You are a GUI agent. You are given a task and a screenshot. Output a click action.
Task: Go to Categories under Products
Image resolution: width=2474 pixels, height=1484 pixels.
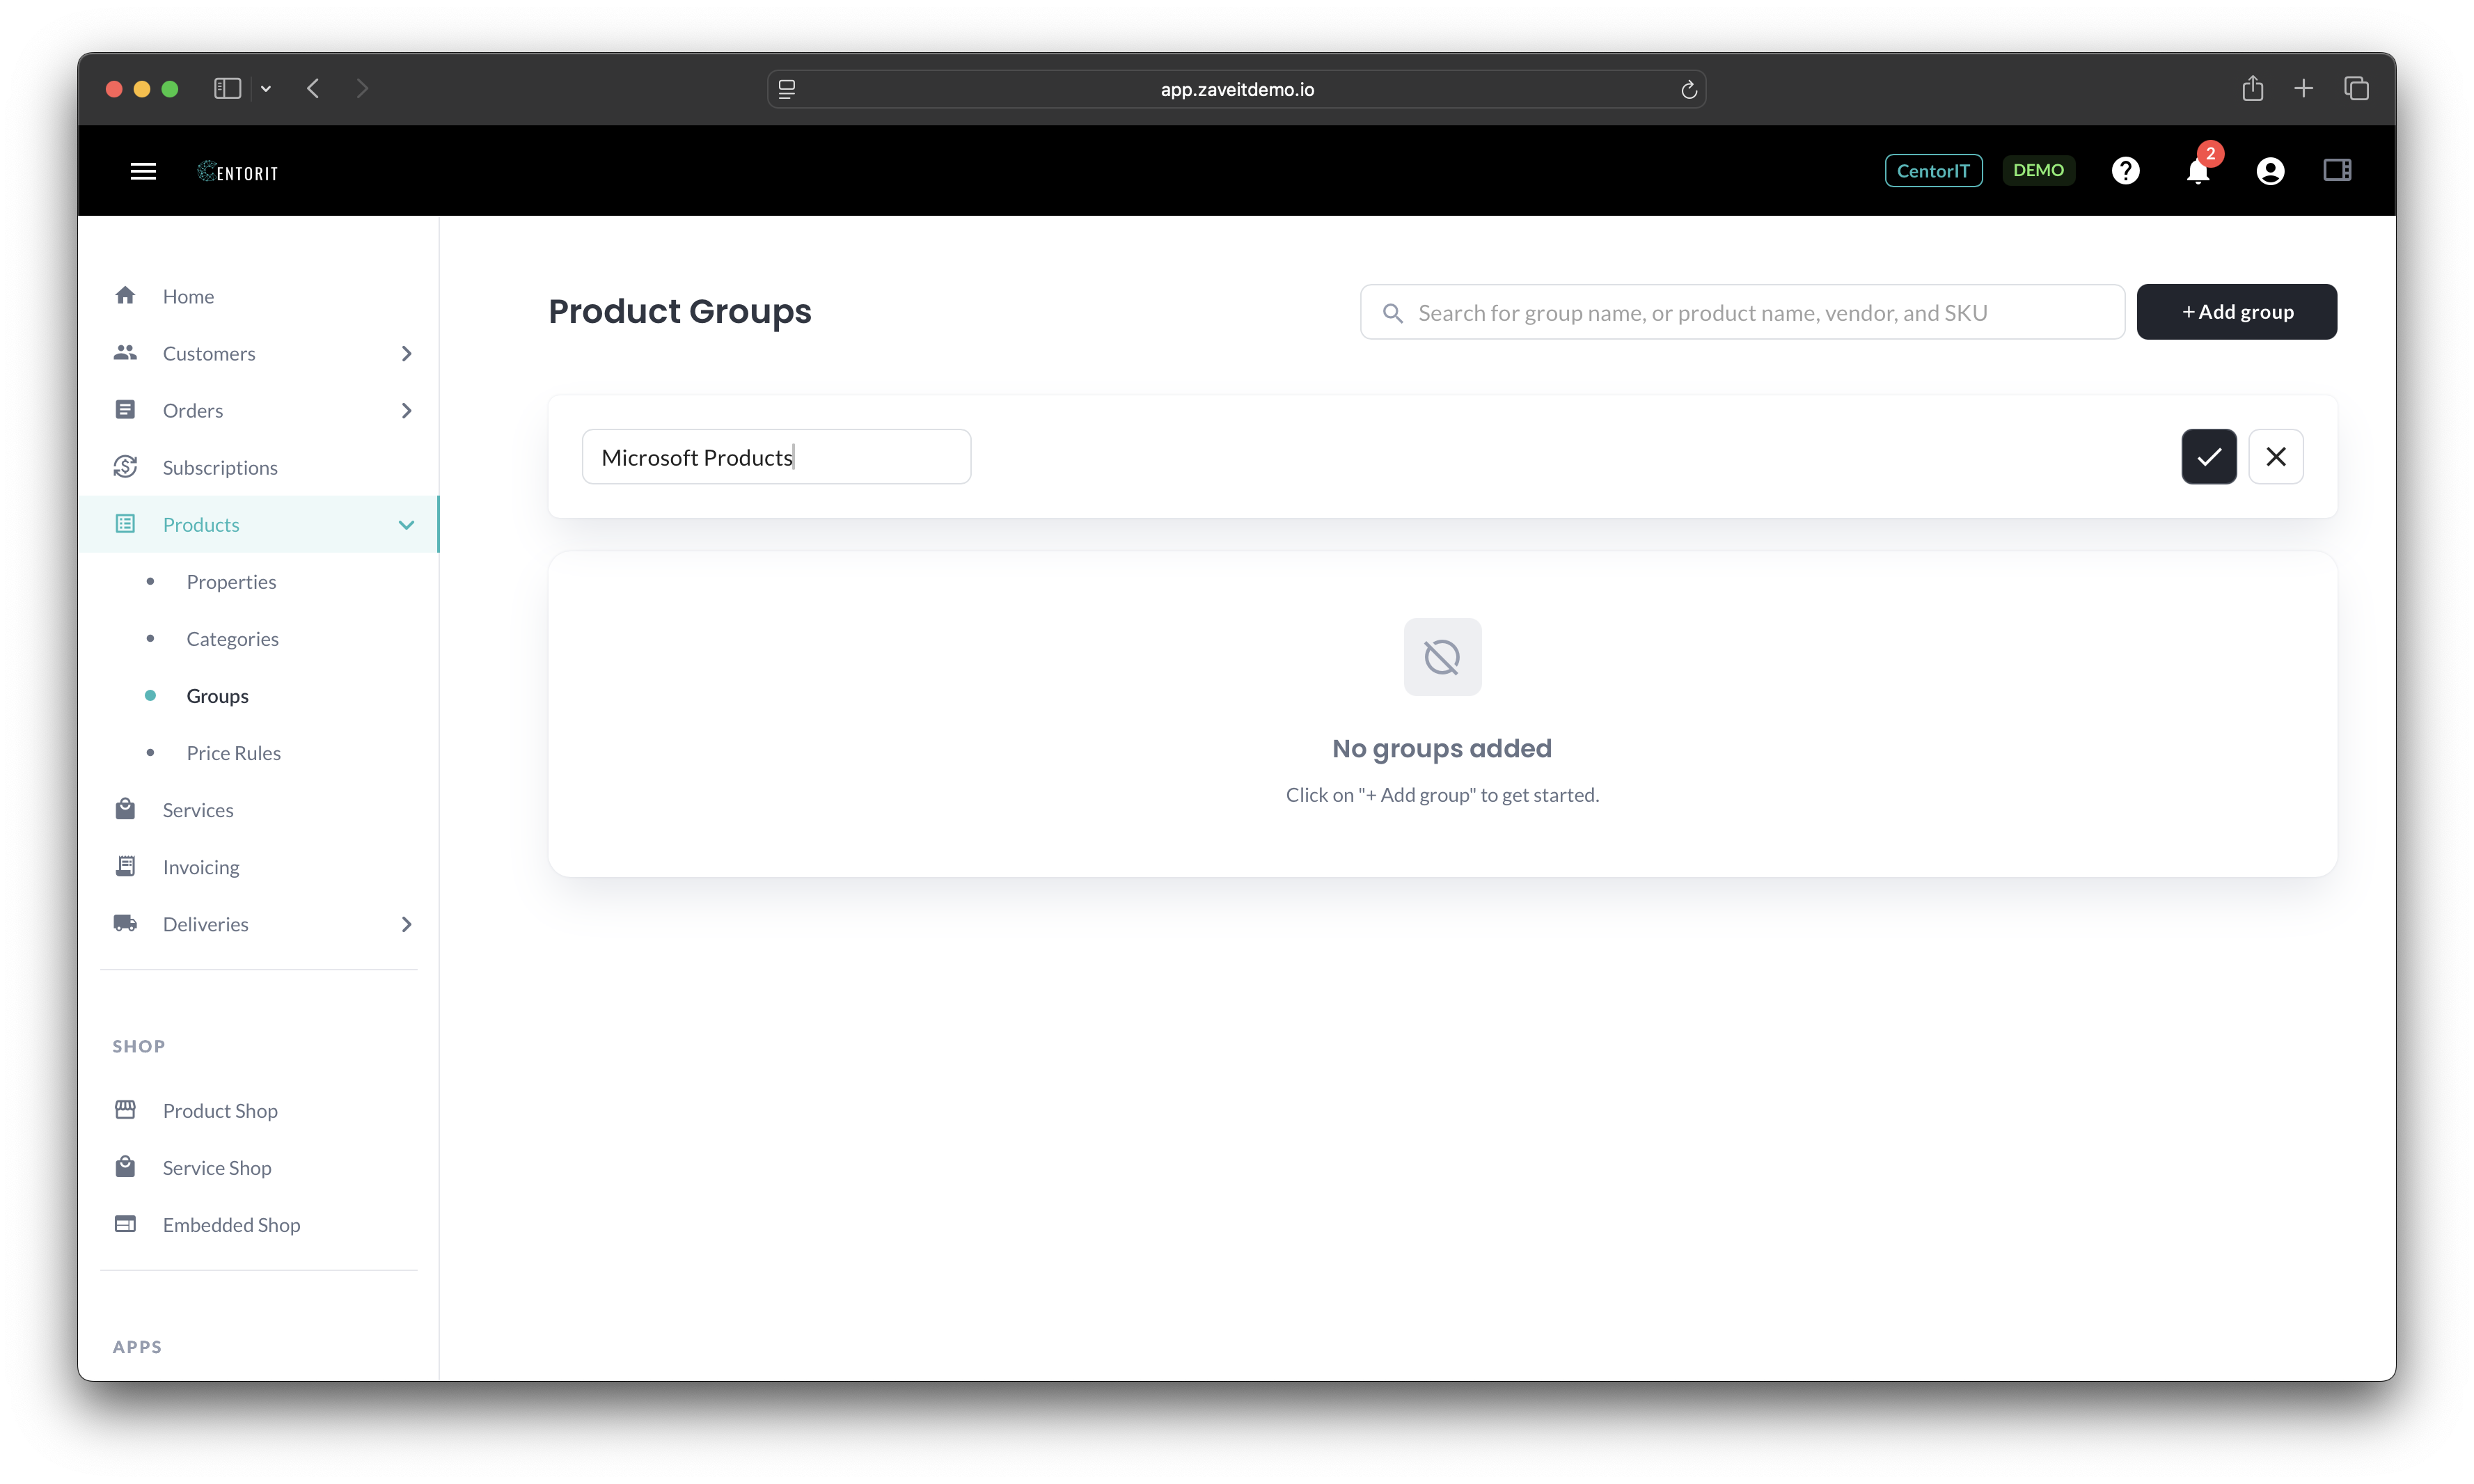pyautogui.click(x=232, y=639)
